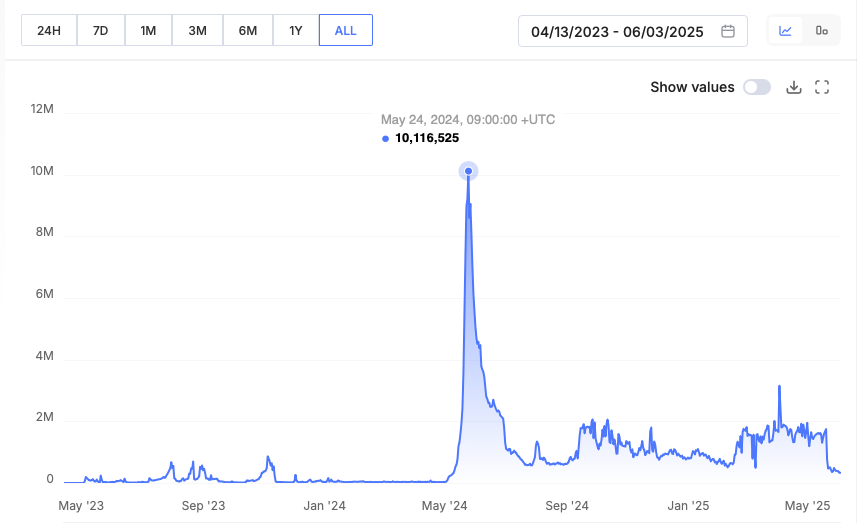
Task: Click the 4M y-axis label
Action: [x=44, y=355]
